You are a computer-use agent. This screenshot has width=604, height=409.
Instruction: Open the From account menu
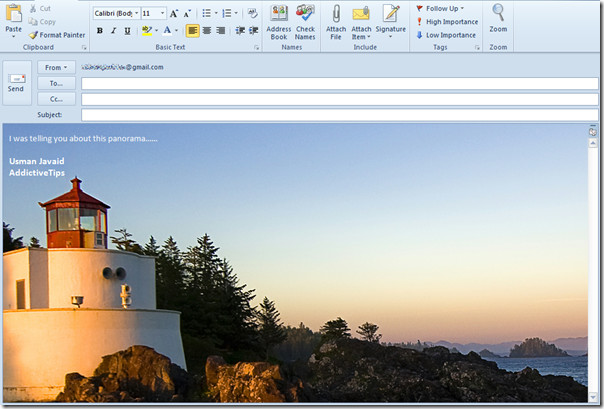56,67
